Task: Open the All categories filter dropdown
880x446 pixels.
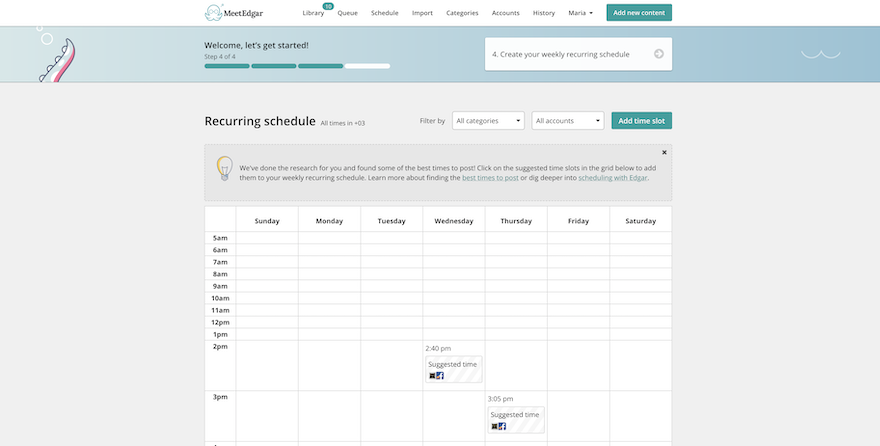Action: (488, 121)
